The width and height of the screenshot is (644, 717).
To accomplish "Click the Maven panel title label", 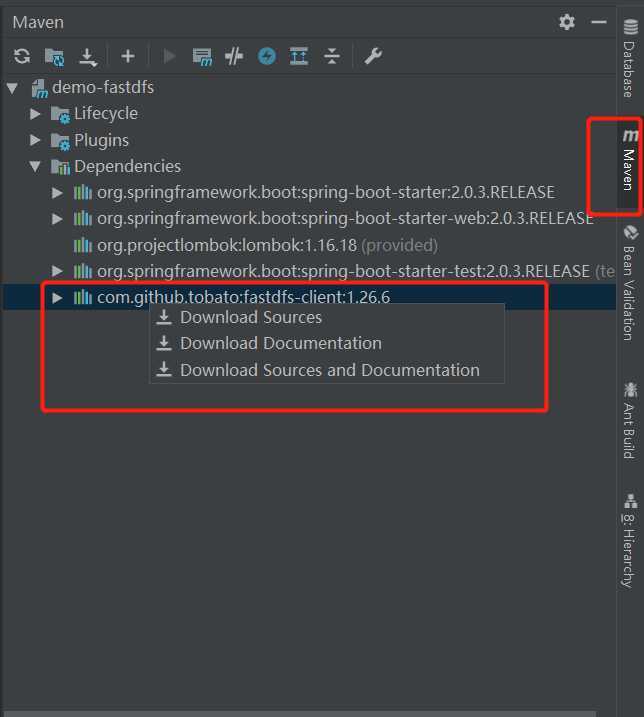I will pyautogui.click(x=38, y=22).
